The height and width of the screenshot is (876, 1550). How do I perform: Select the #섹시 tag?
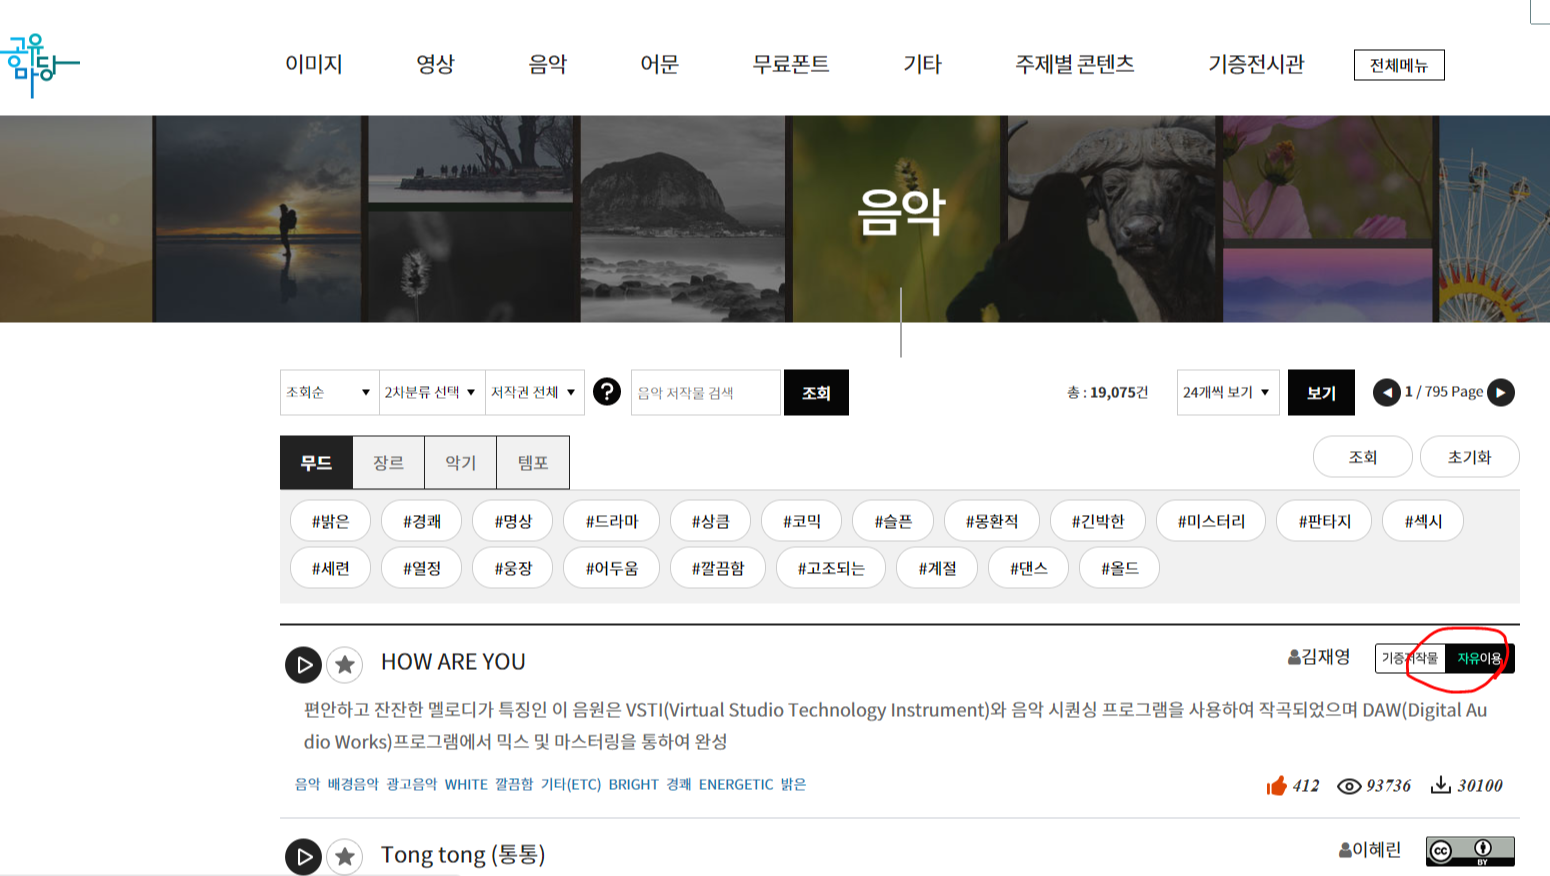[x=1423, y=521]
